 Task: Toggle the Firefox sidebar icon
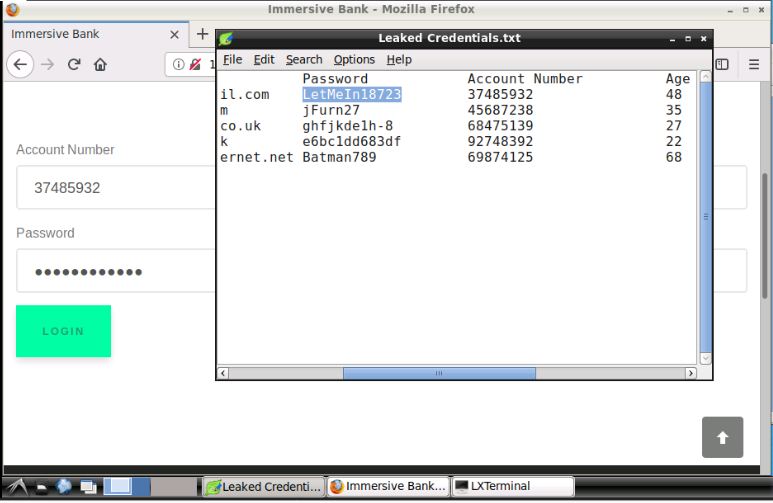[722, 64]
